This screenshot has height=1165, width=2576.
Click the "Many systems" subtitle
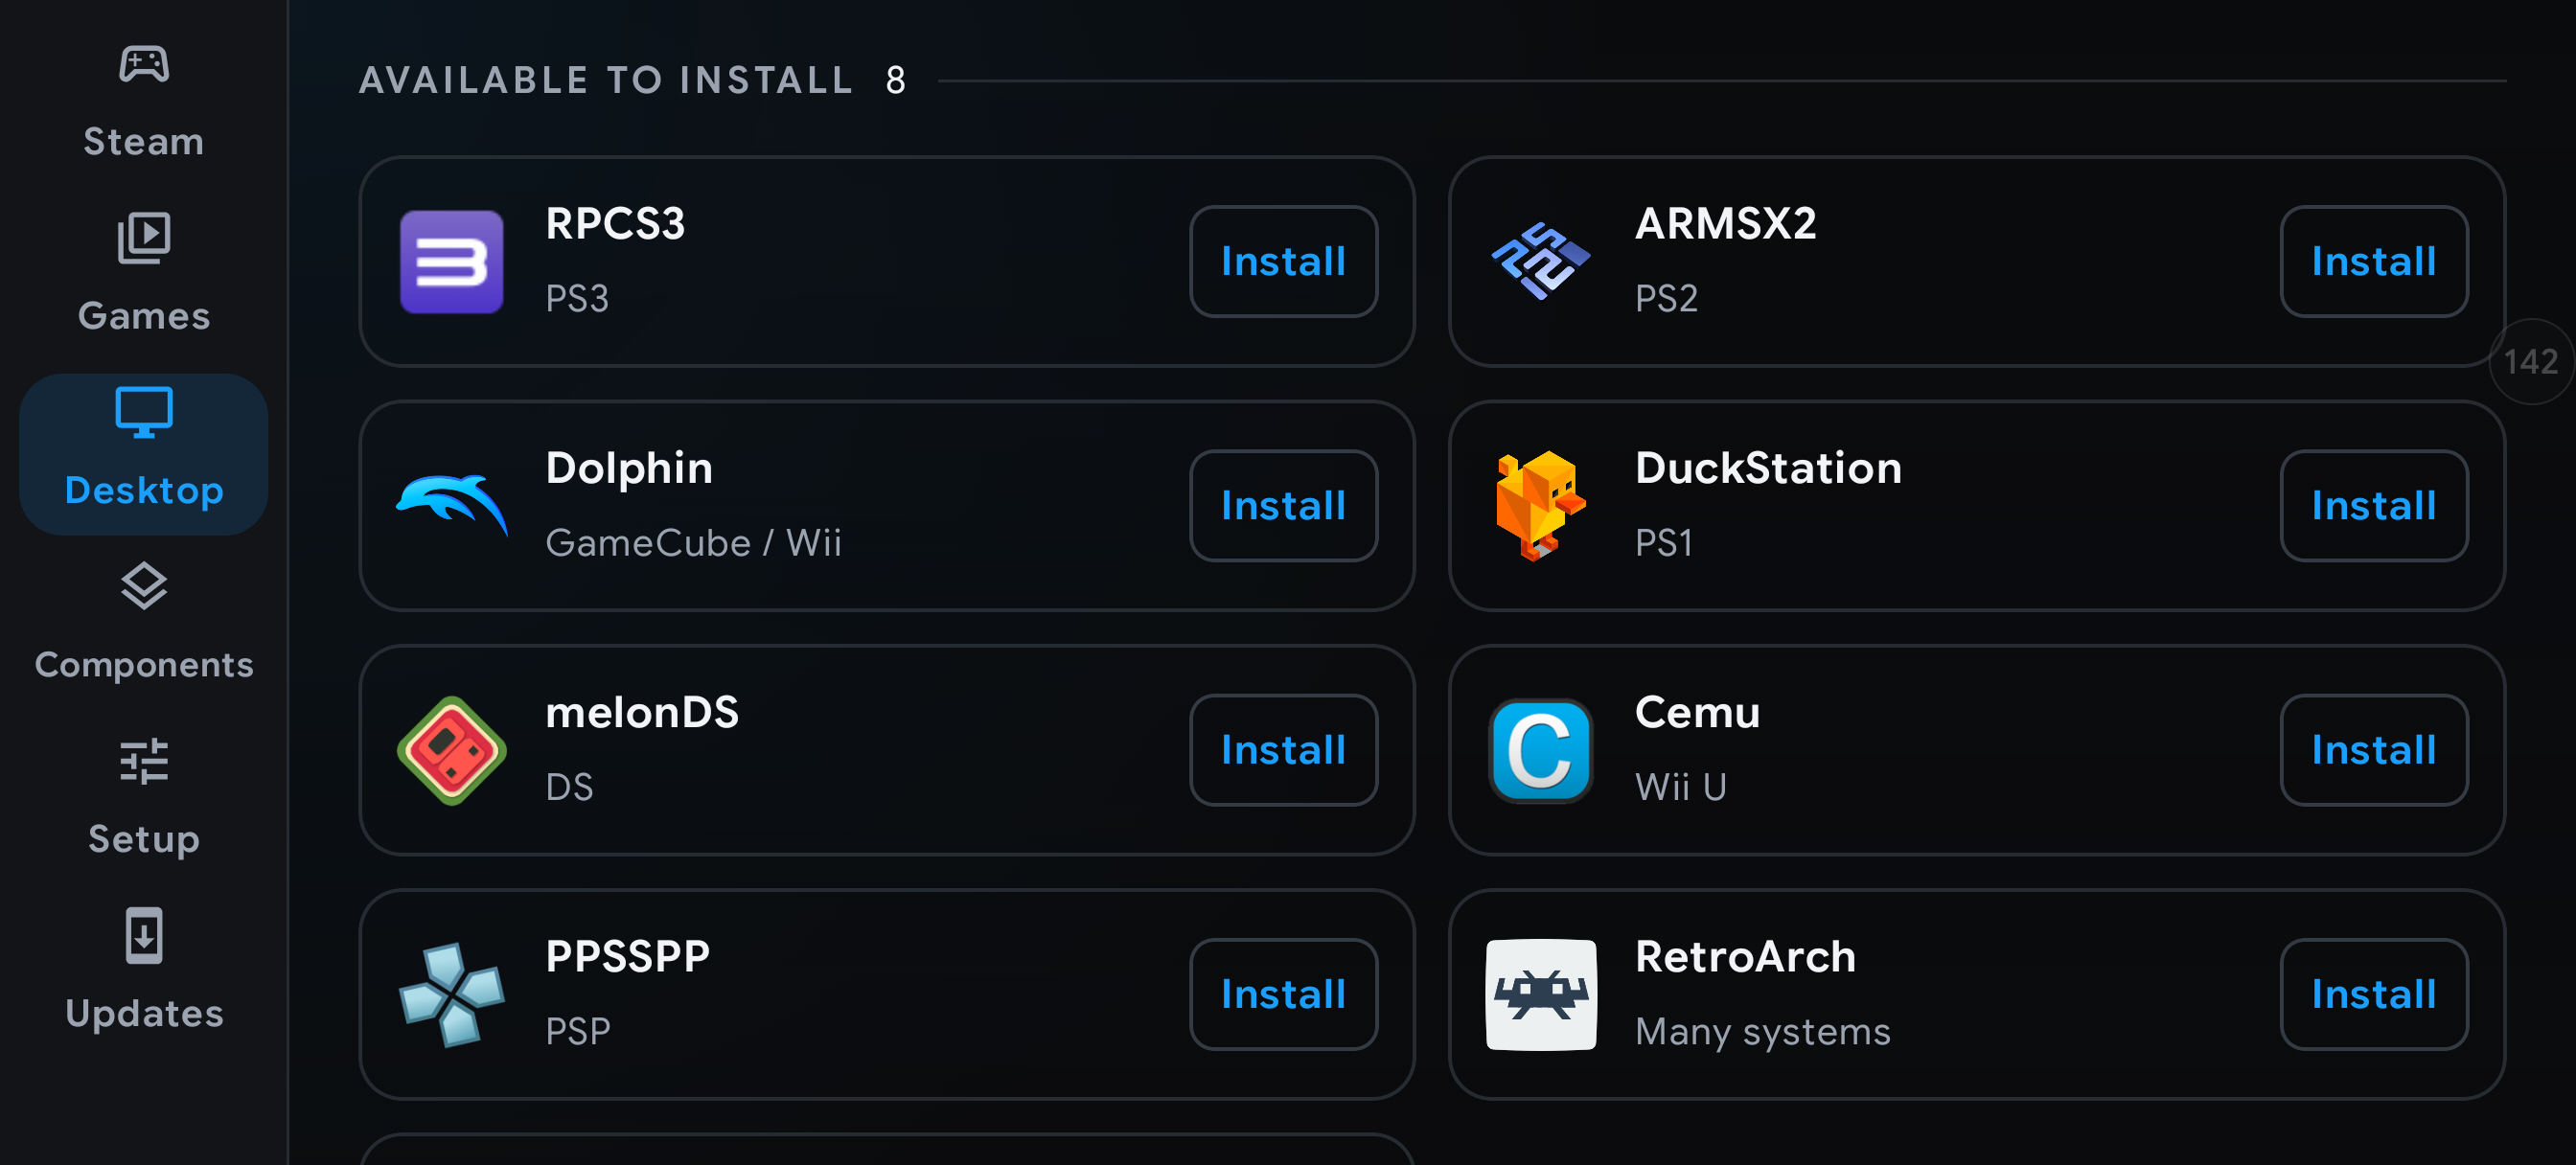click(x=1762, y=1032)
